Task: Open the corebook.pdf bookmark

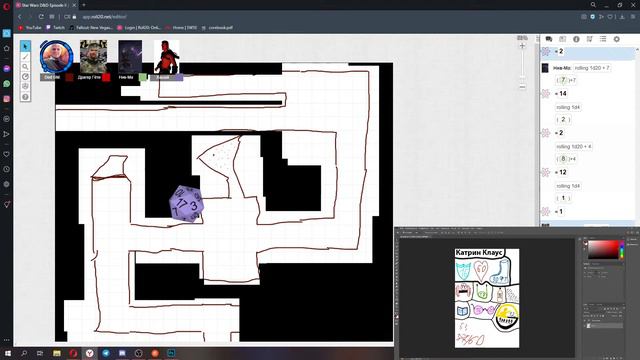Action: click(218, 28)
